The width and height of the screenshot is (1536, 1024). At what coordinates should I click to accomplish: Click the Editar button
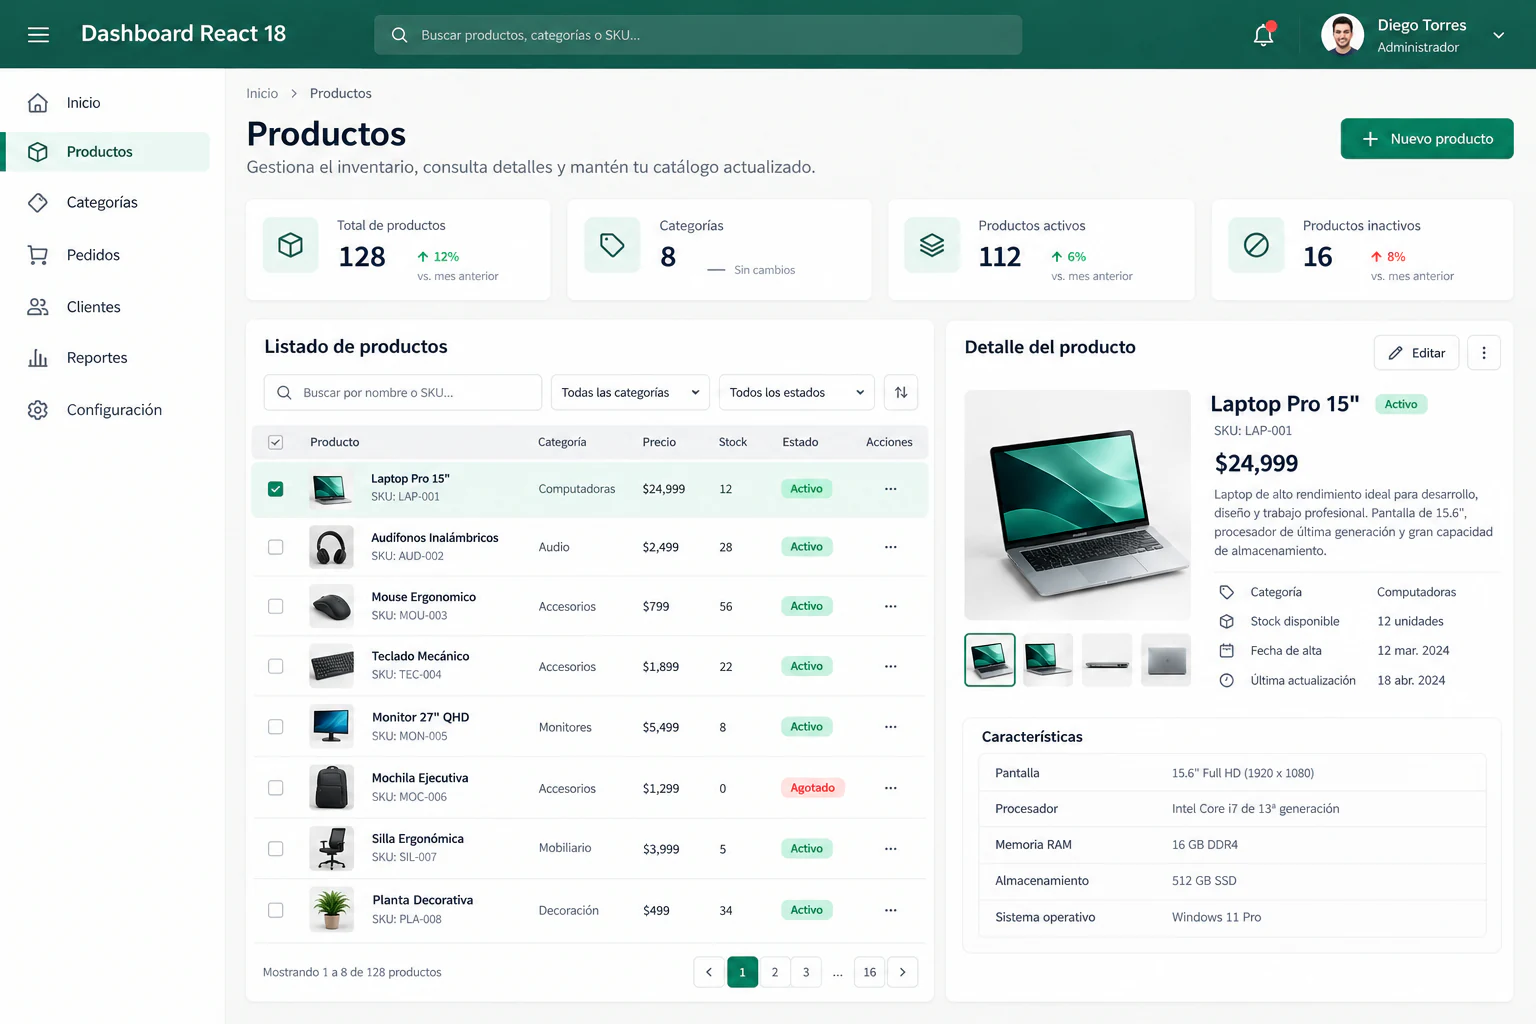coord(1417,353)
